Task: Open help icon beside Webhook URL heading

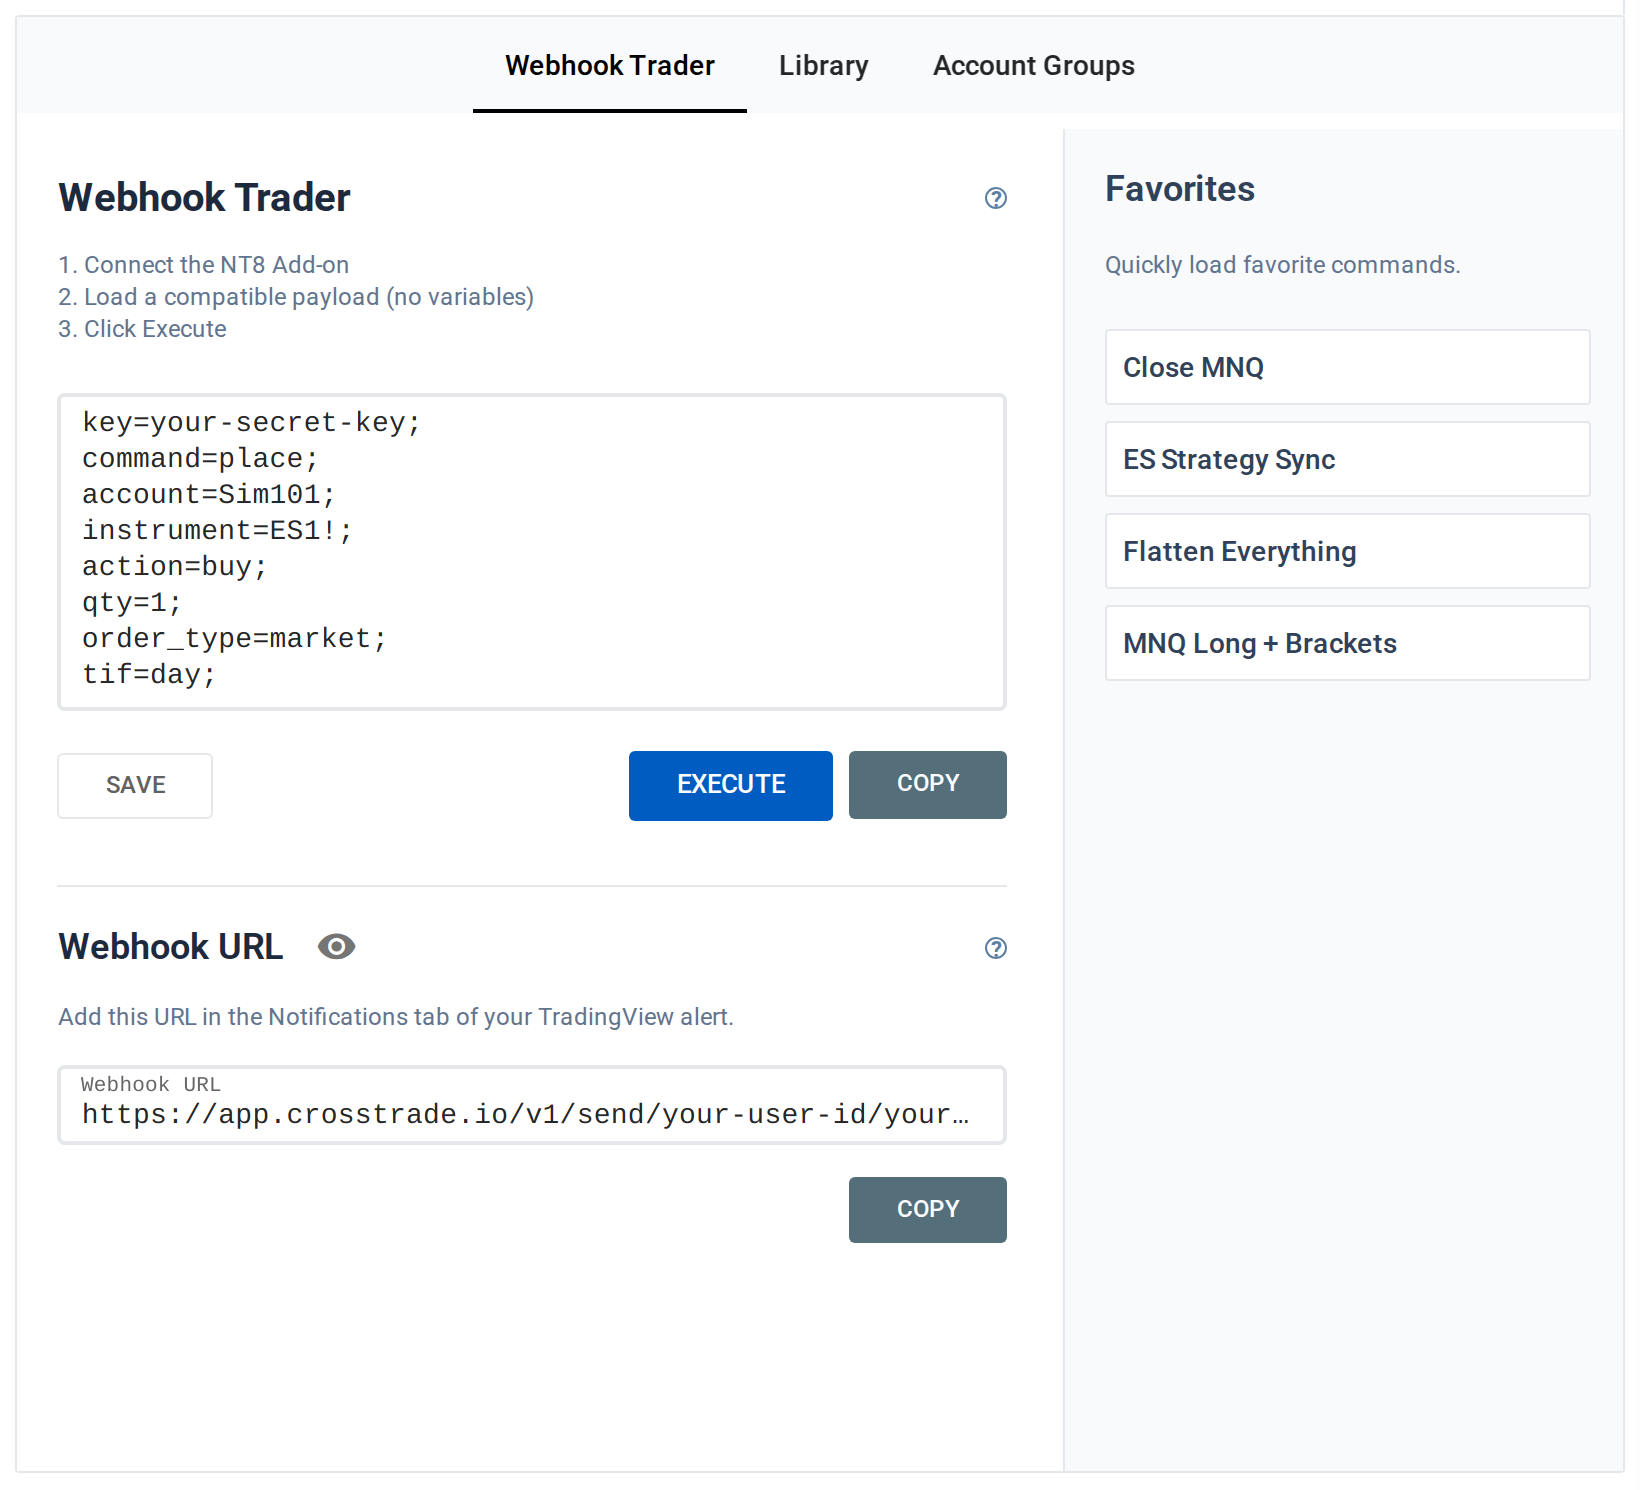Action: tap(995, 948)
